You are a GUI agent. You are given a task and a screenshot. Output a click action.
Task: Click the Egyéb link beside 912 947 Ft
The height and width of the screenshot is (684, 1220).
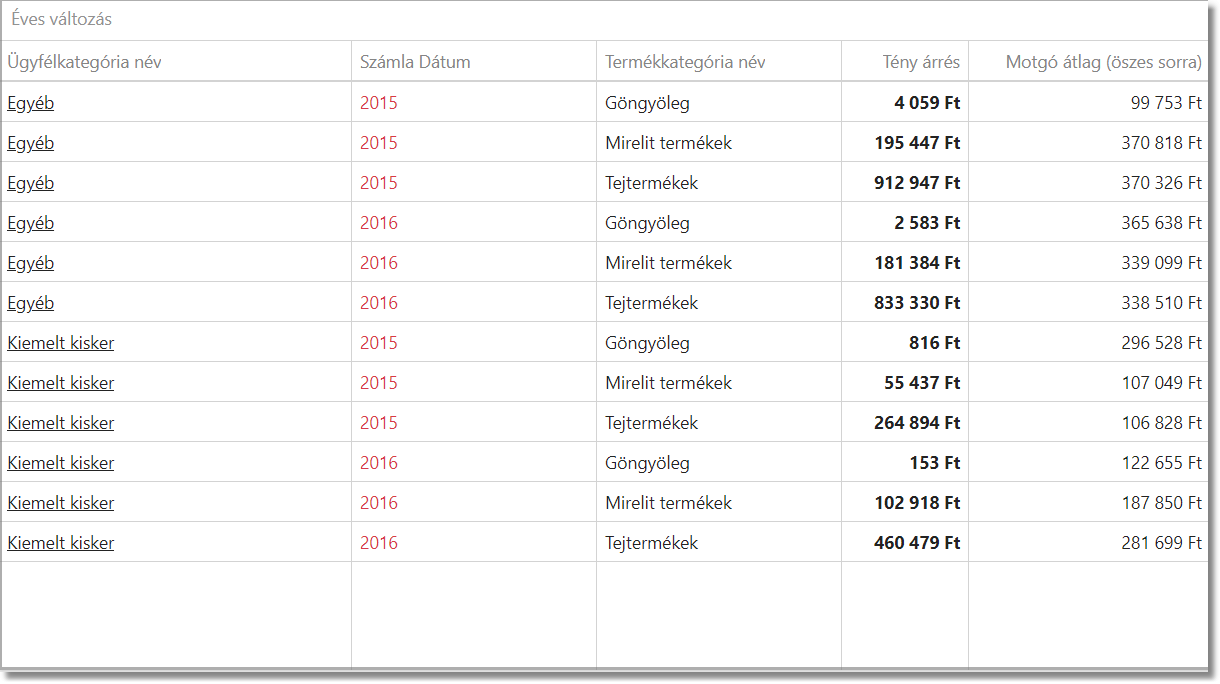coord(31,183)
